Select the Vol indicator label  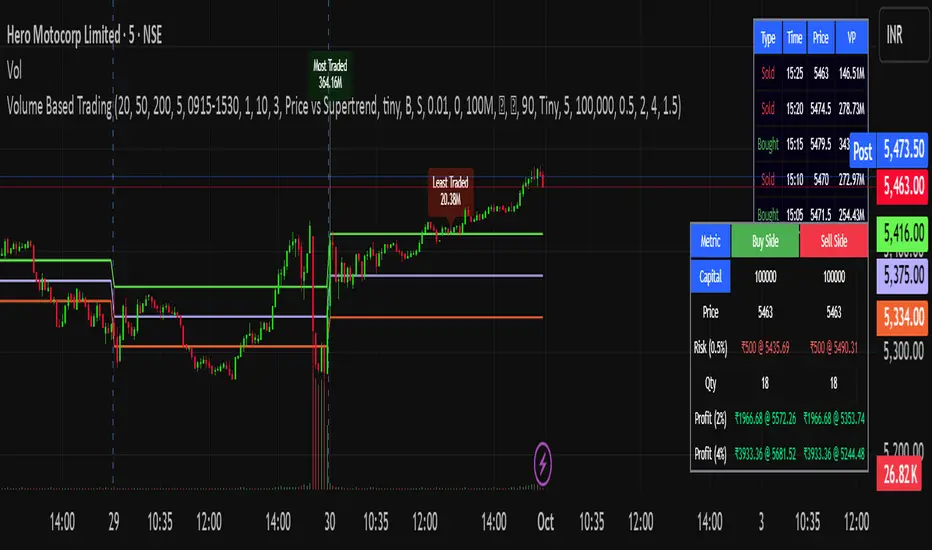[x=14, y=71]
